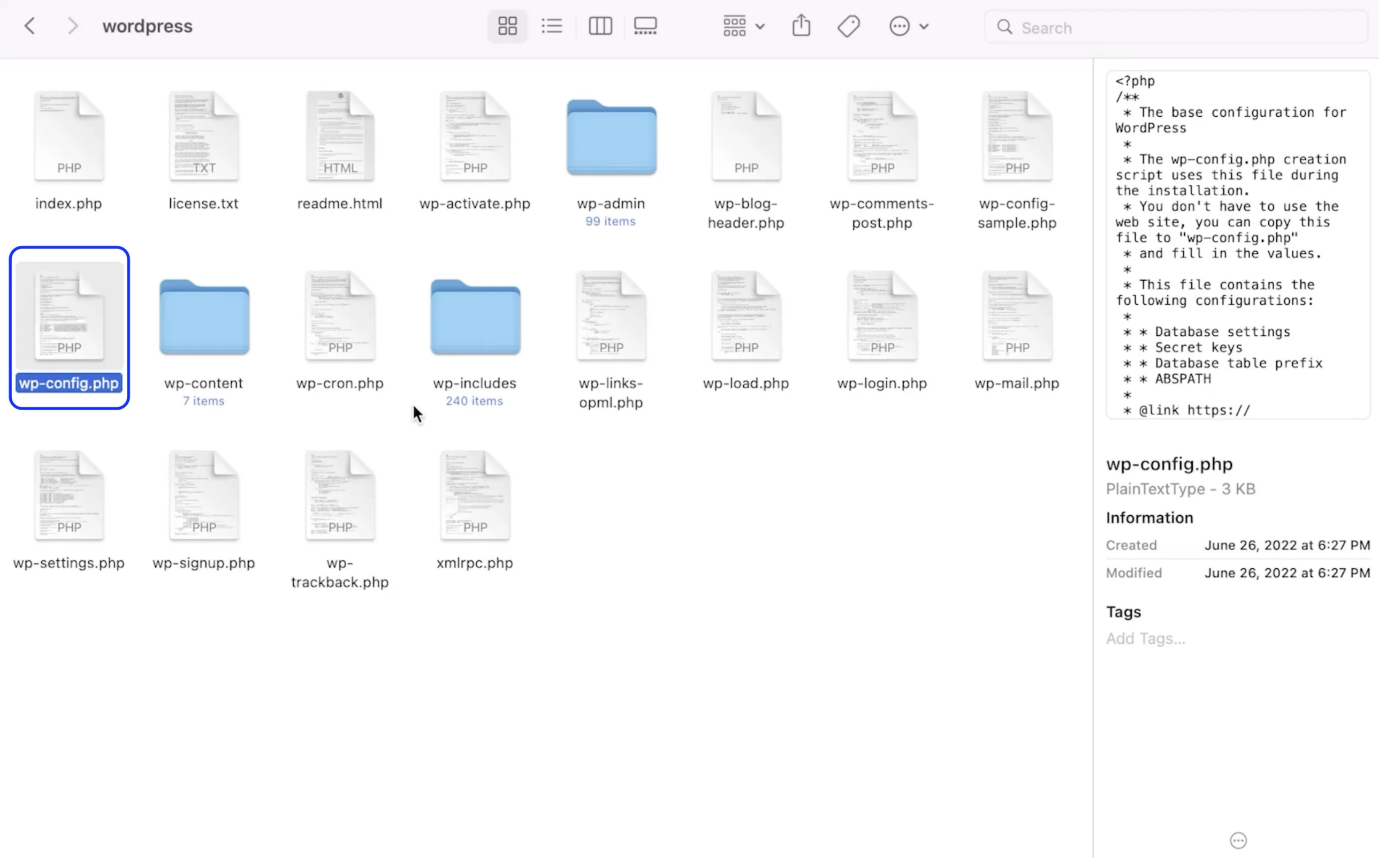
Task: Select the license.txt file icon
Action: [204, 136]
